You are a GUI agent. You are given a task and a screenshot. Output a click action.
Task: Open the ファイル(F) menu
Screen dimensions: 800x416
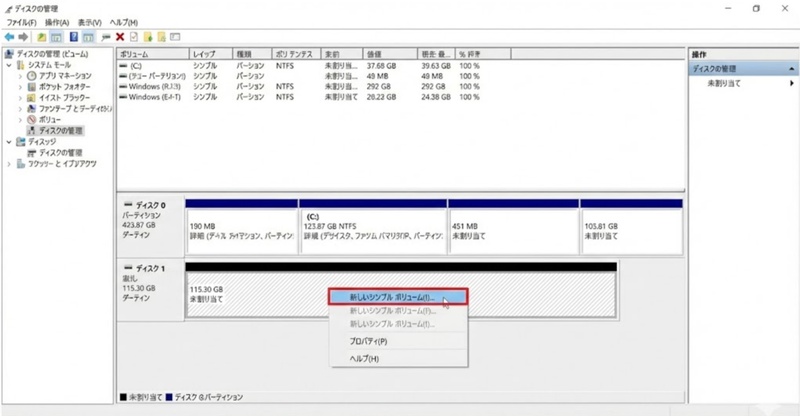[x=23, y=22]
